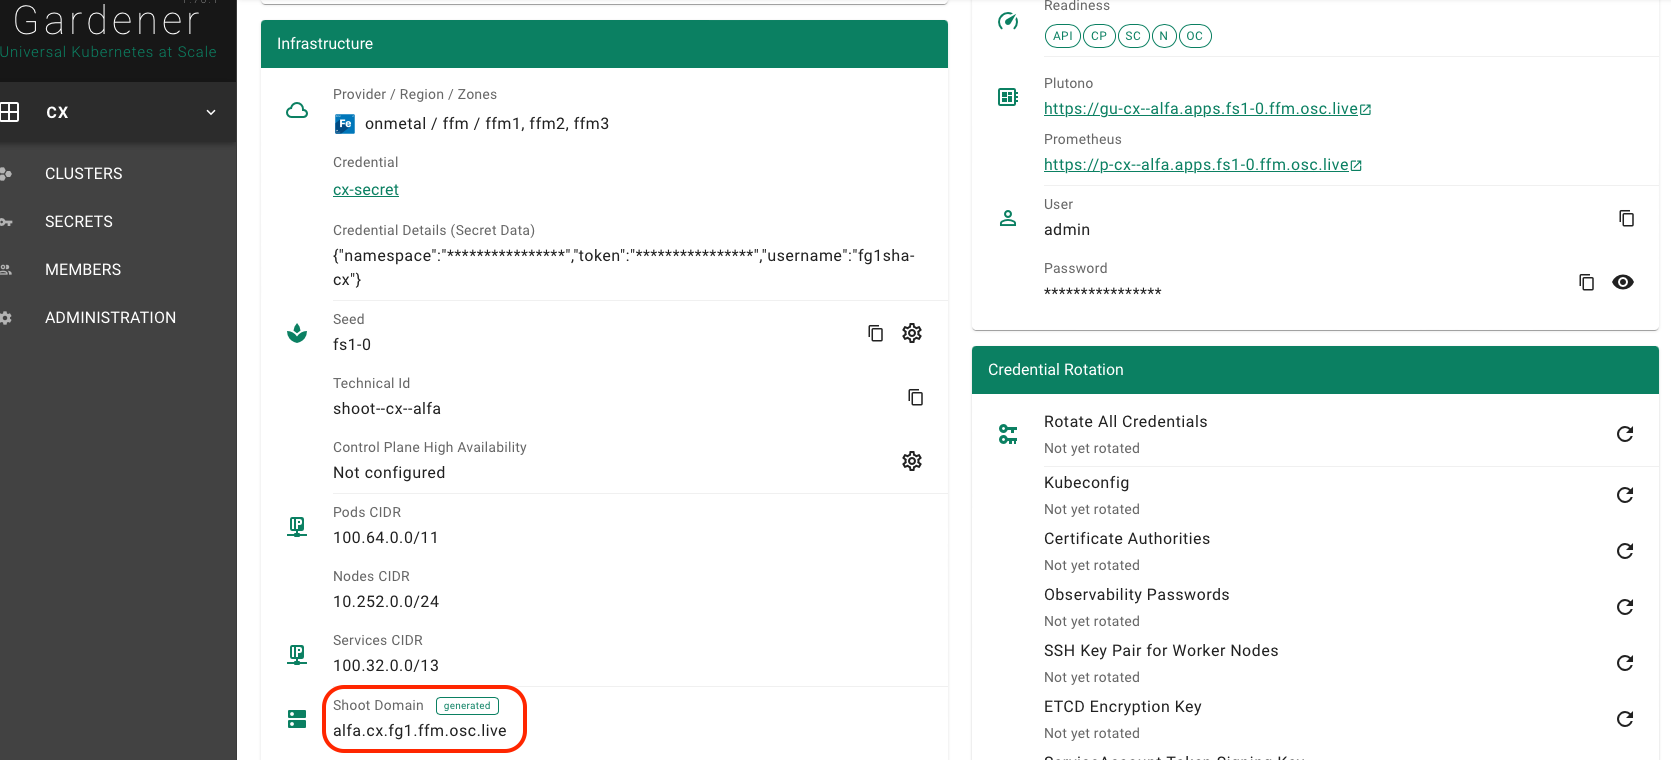Viewport: 1671px width, 760px height.
Task: Open Members page from sidebar
Action: 83,270
